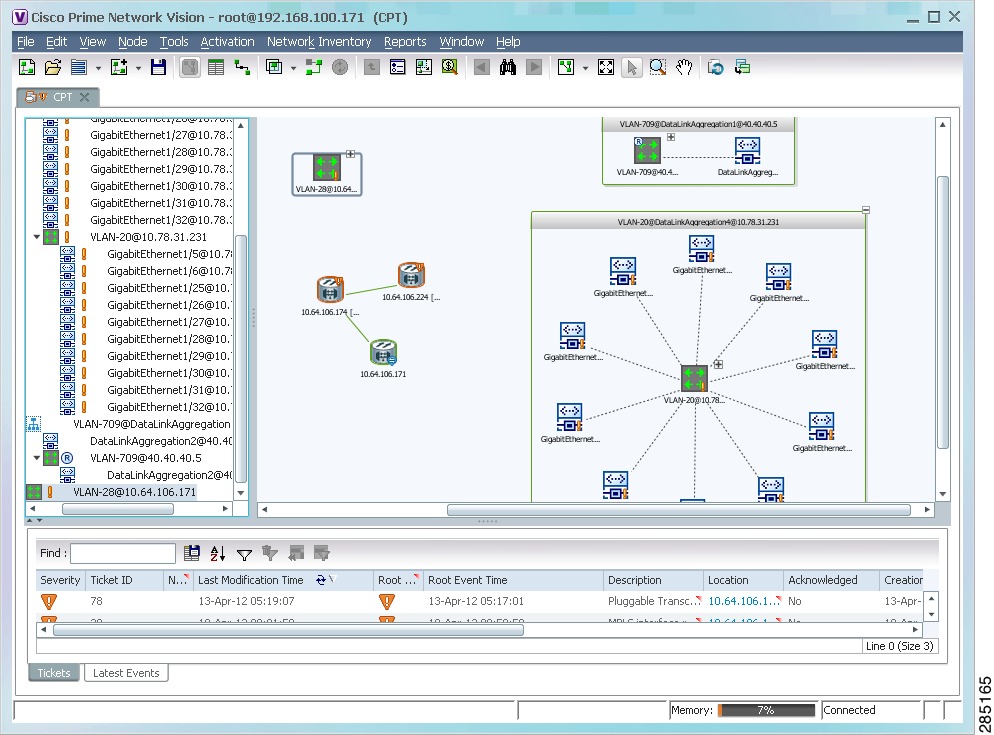Collapse the VLAN-20@10.78.31.231 tree node
Screen dimensions: 994x735
(x=36, y=237)
